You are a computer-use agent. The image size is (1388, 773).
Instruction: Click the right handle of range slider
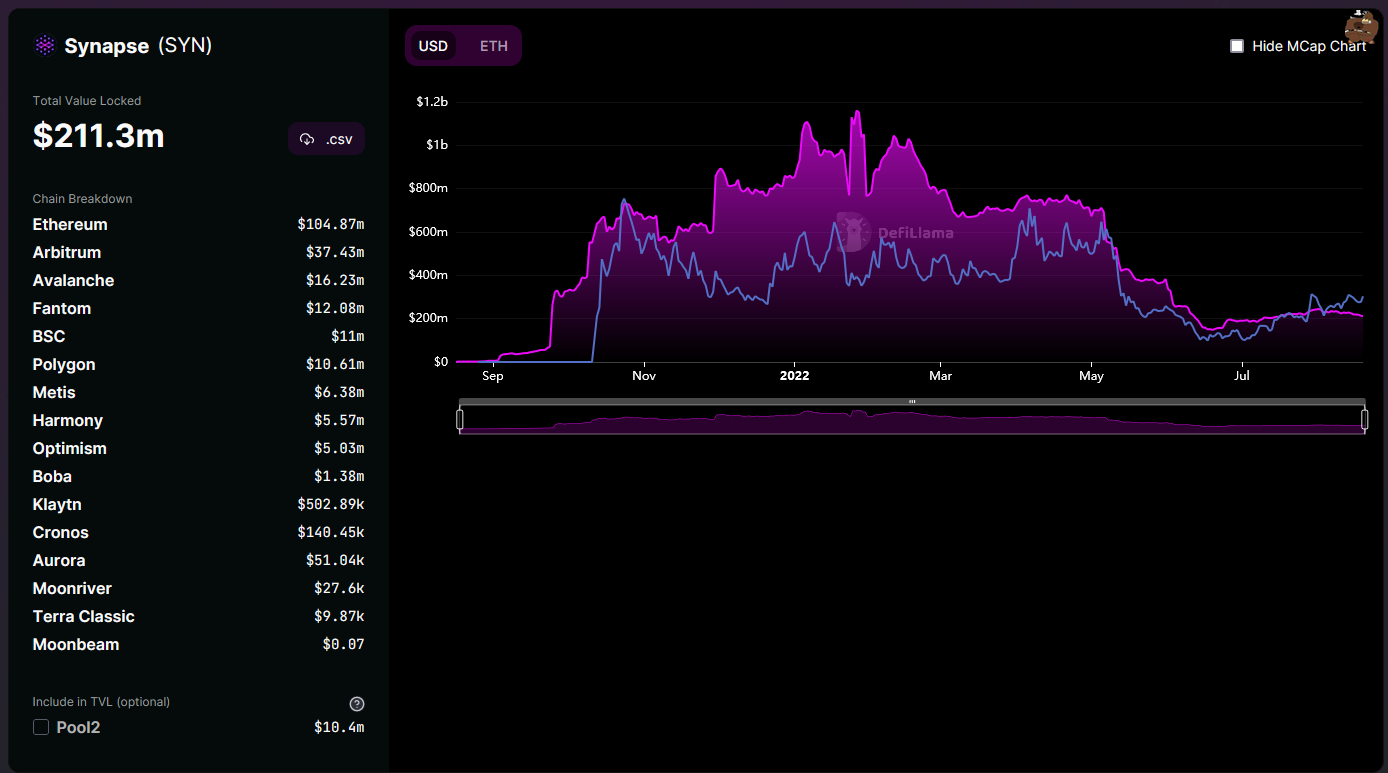(x=1364, y=419)
